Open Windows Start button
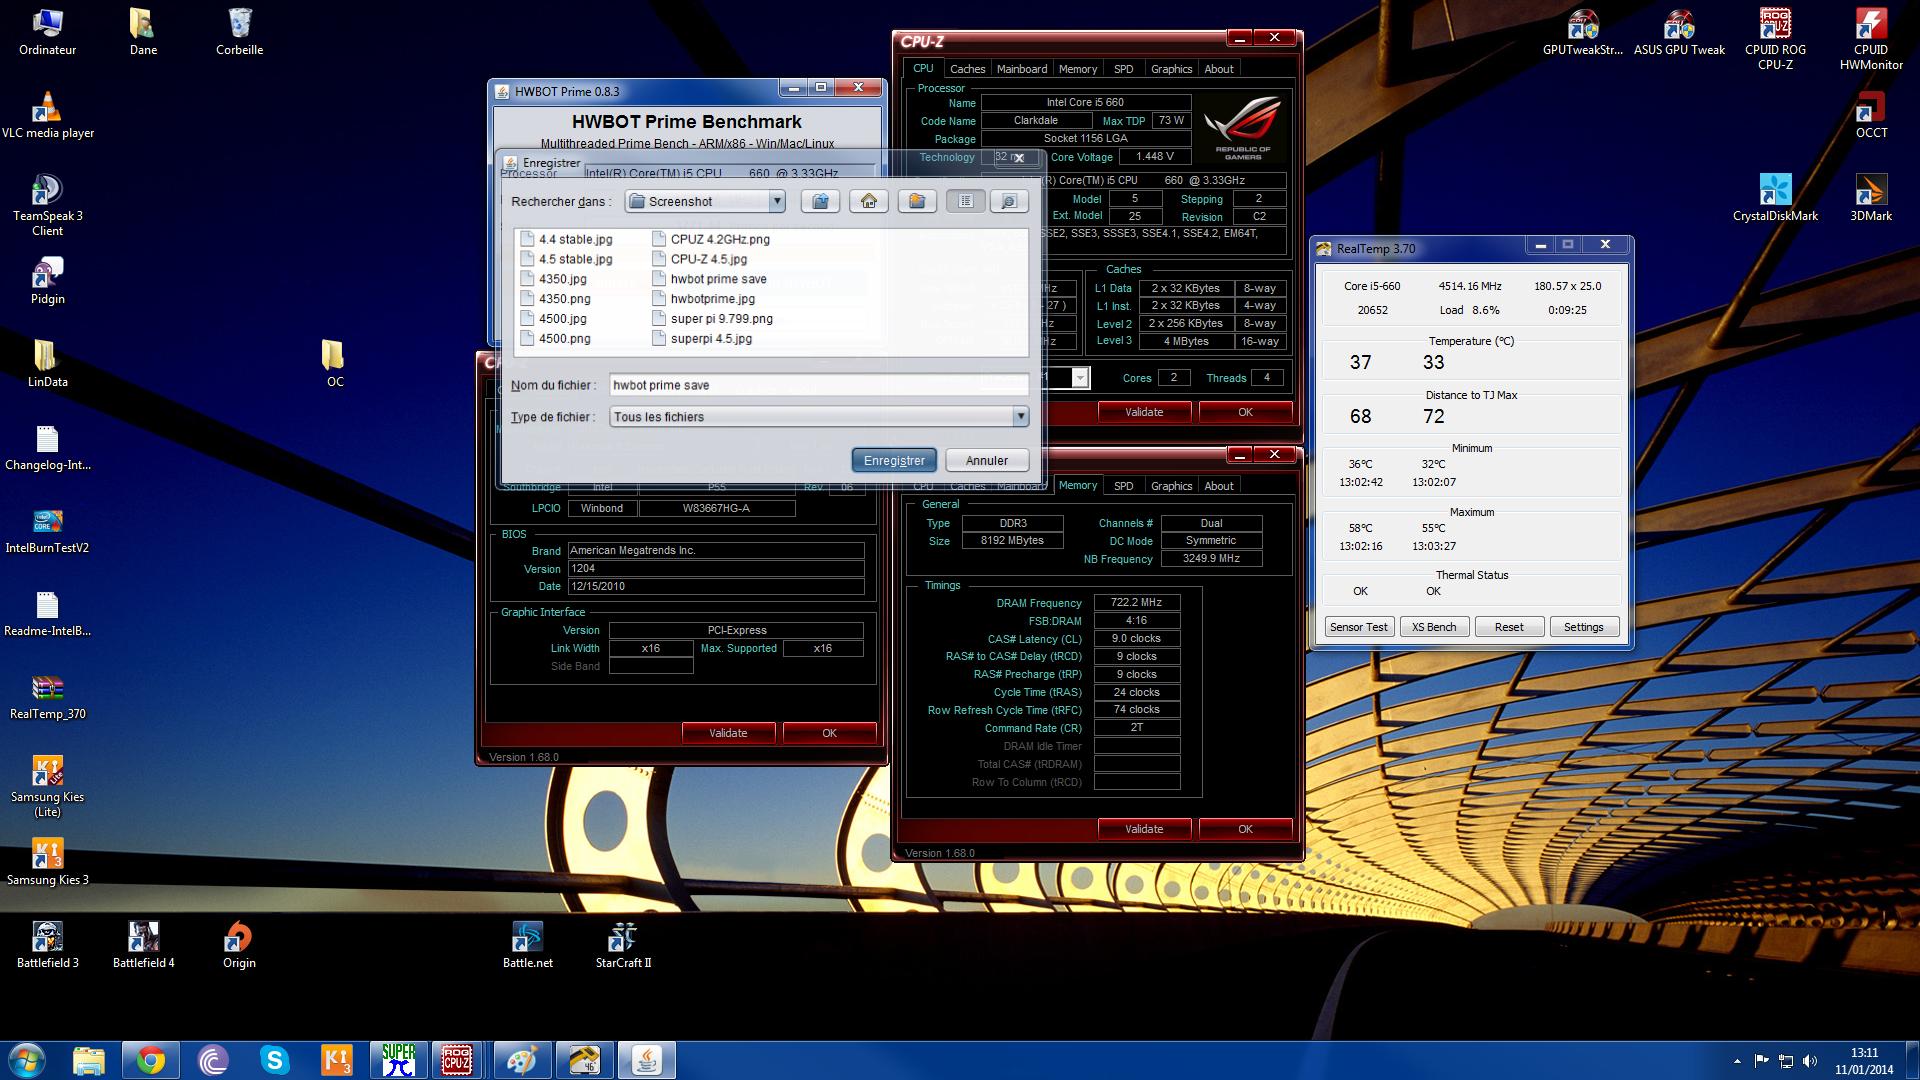 pos(27,1060)
